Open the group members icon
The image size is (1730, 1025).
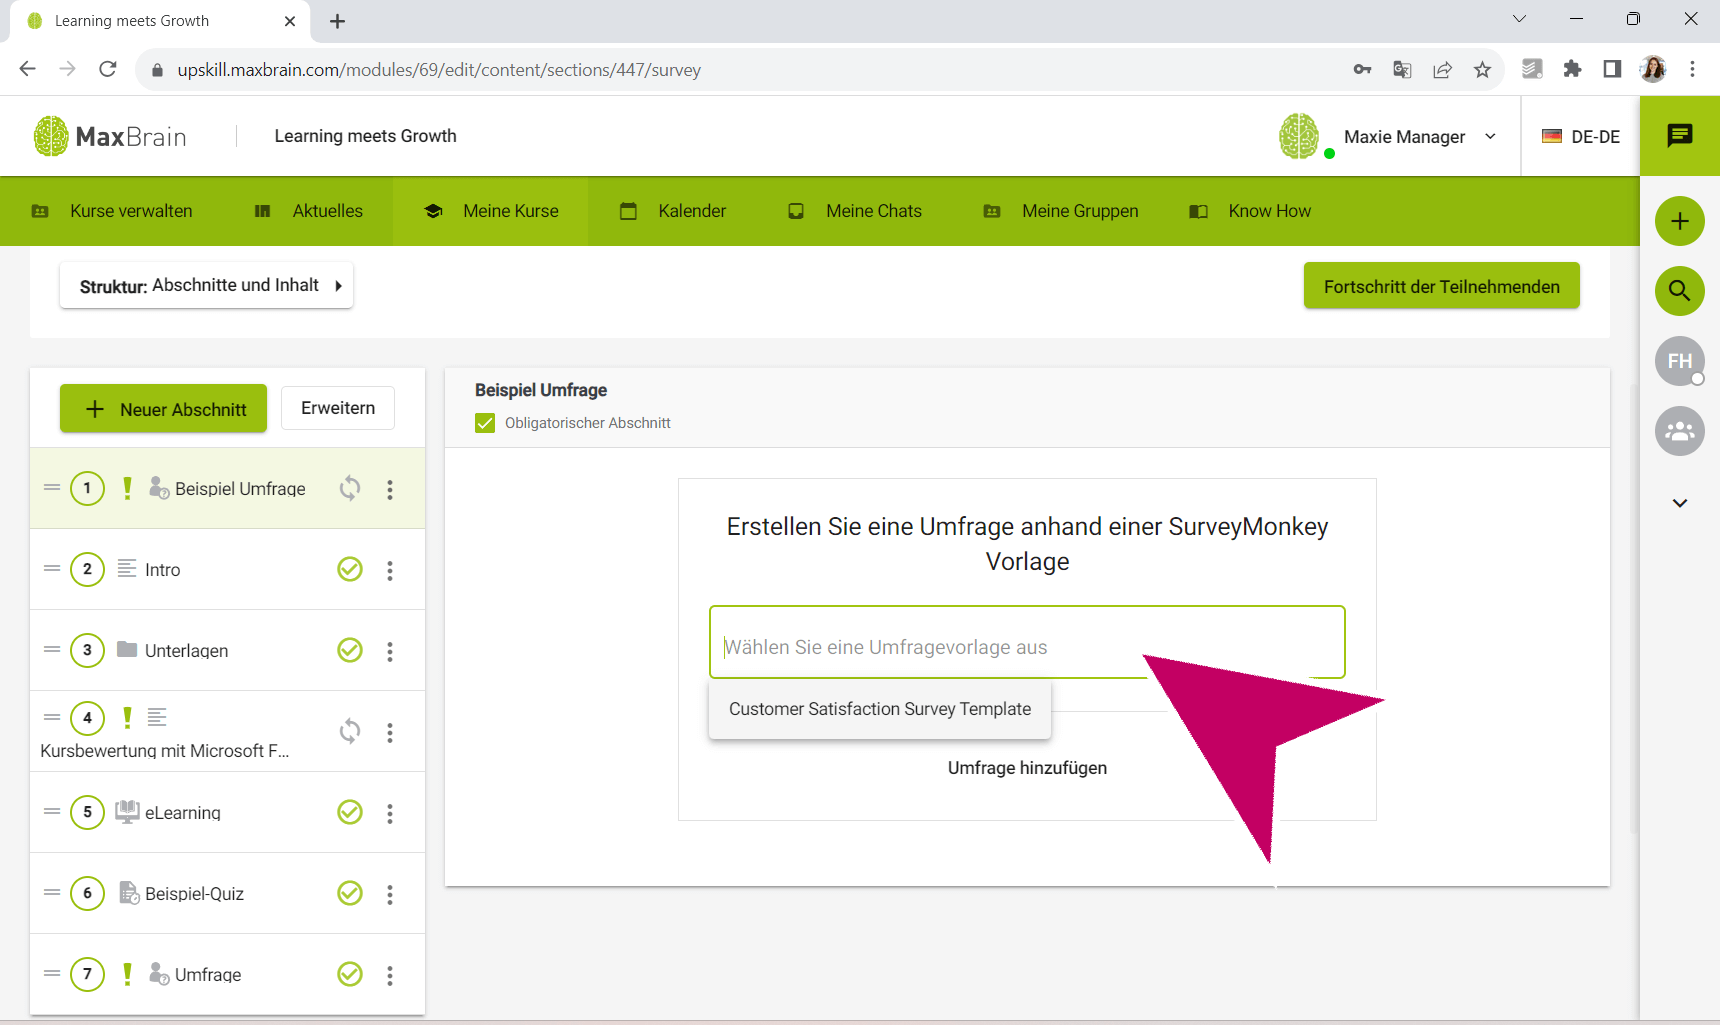tap(1680, 431)
